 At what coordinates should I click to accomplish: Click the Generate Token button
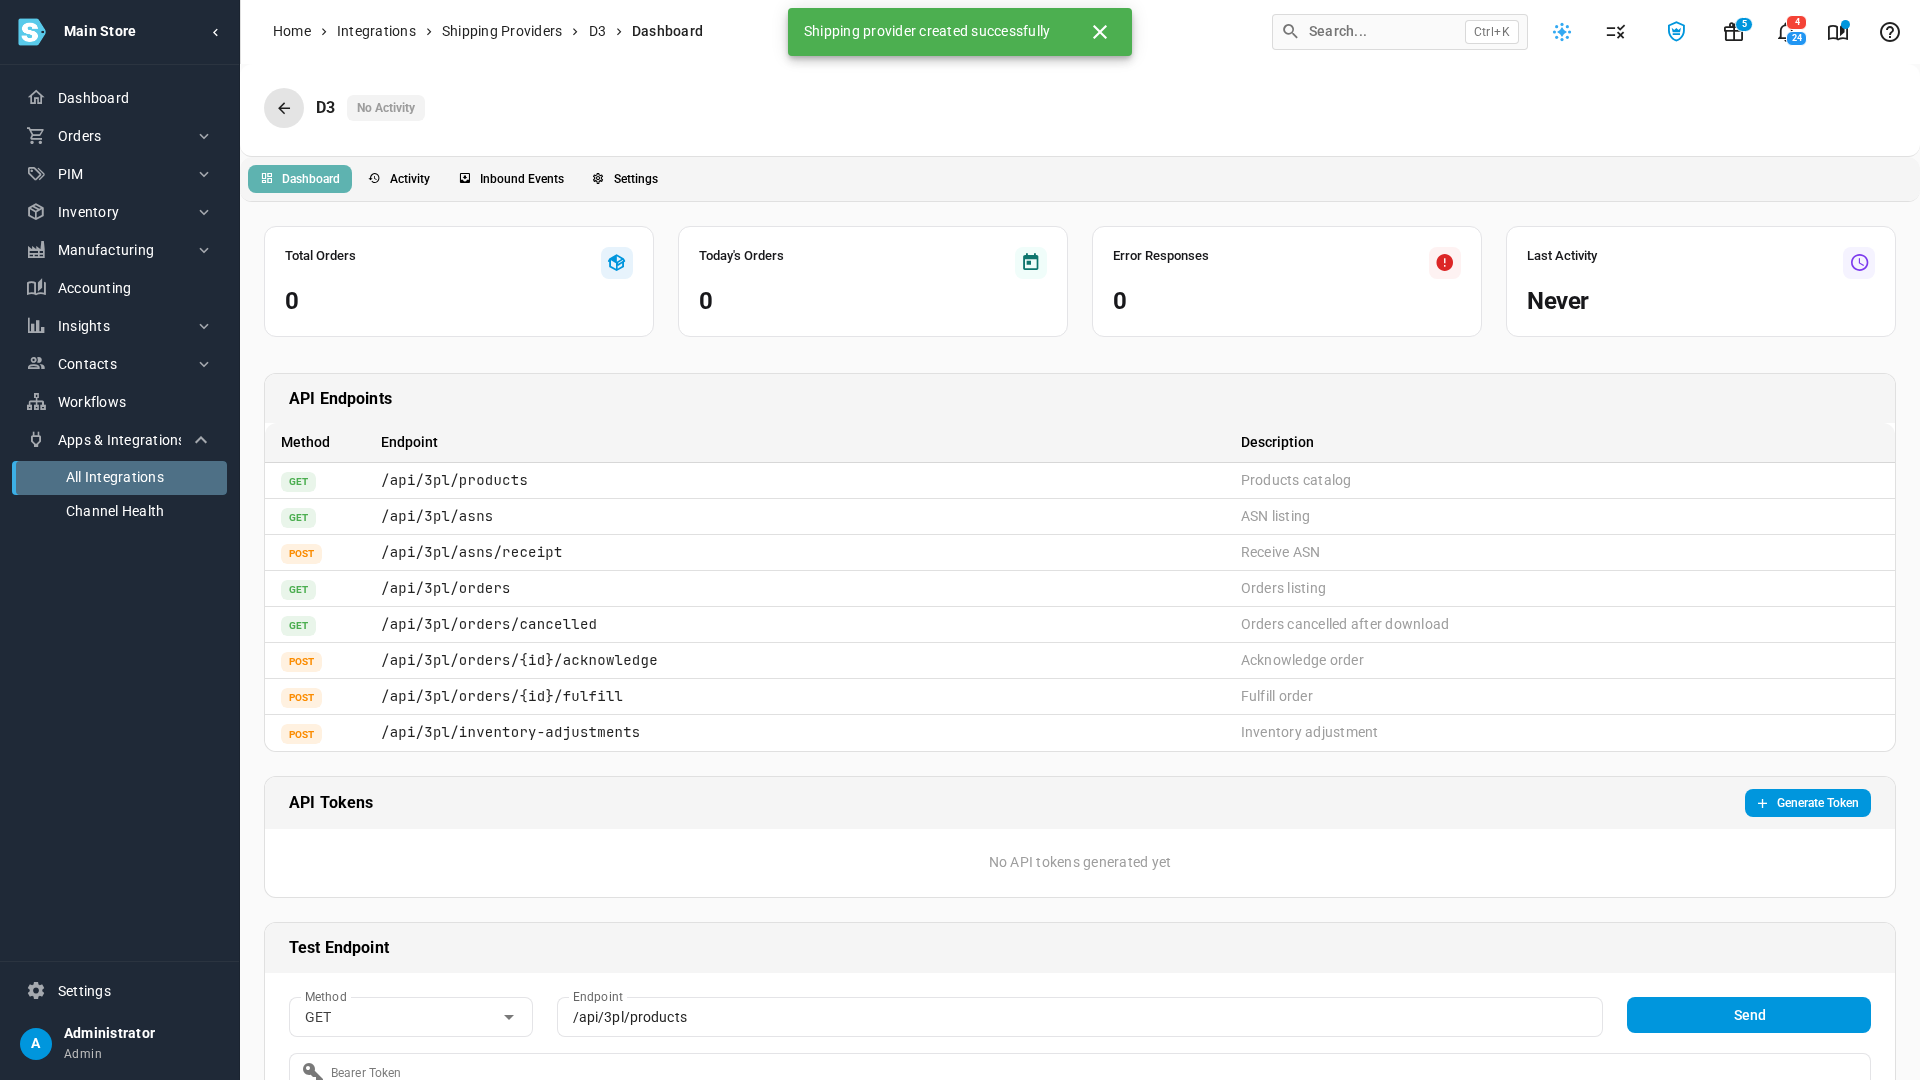(x=1808, y=803)
